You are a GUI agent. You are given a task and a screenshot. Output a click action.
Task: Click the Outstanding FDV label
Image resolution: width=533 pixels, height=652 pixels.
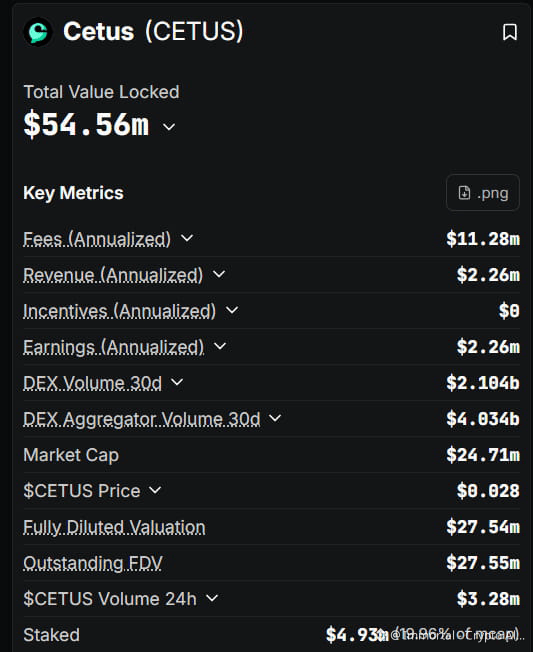click(93, 563)
